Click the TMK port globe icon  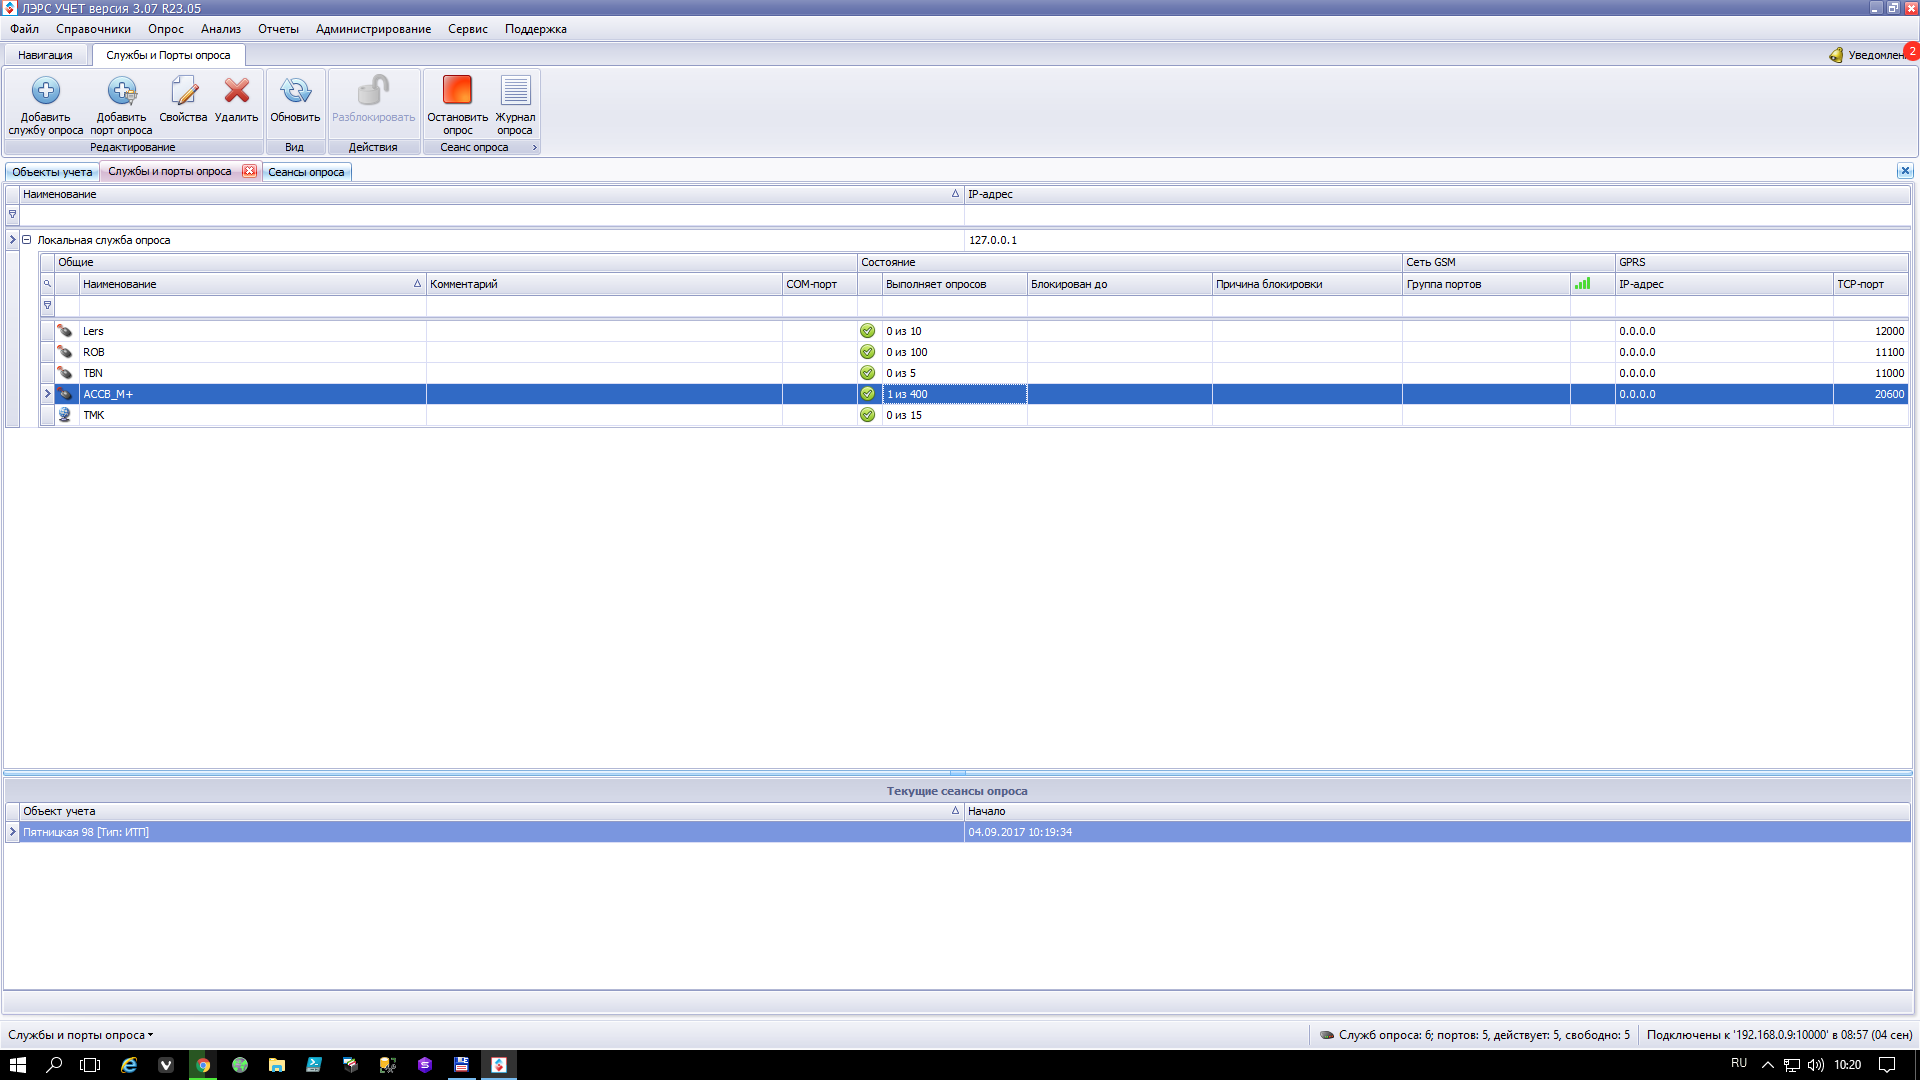pos(65,415)
